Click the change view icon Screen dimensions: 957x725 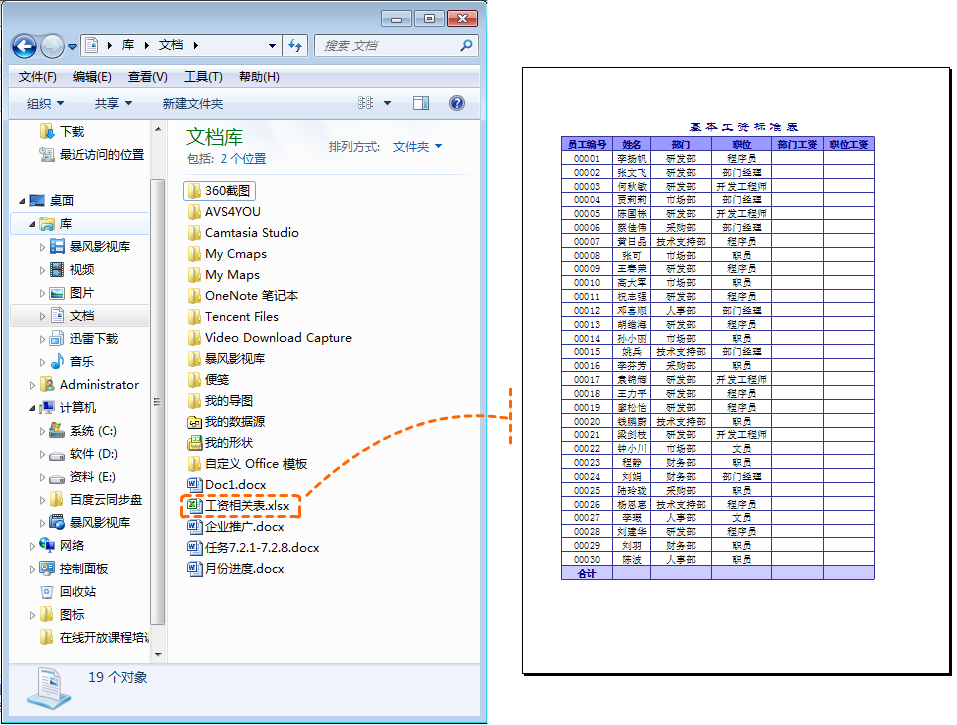366,103
